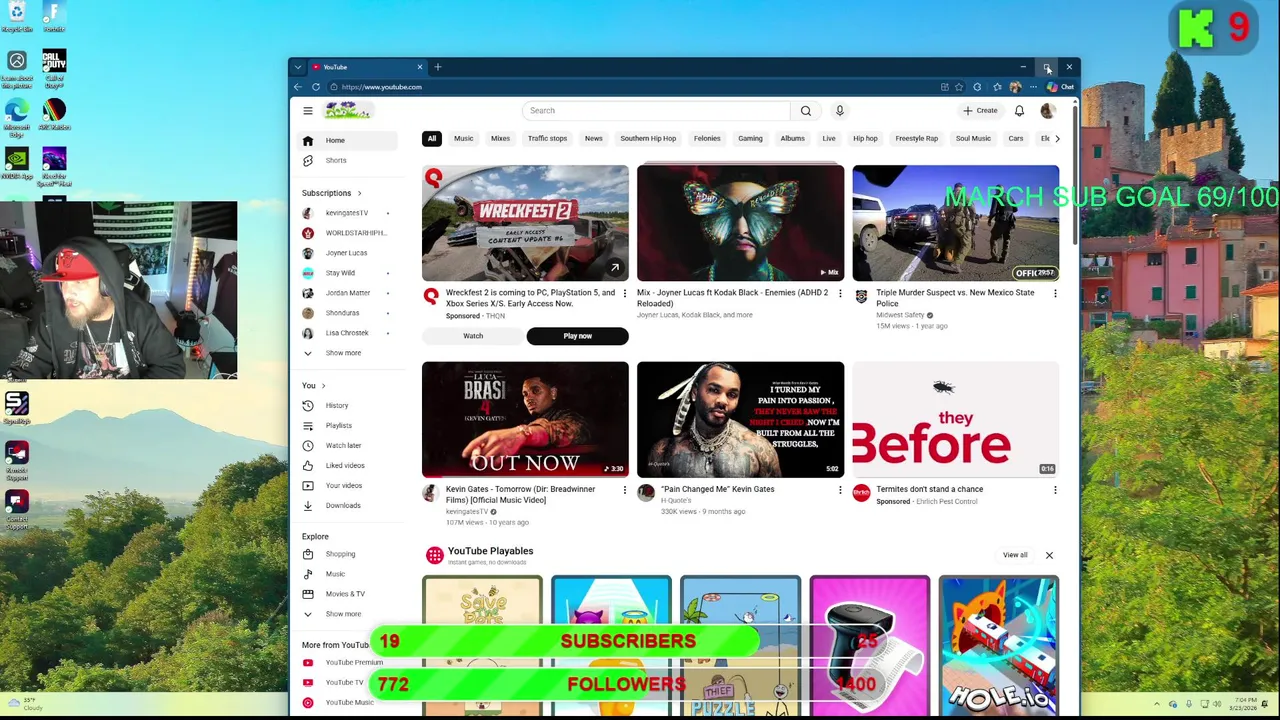Close the YouTube browser tab
1280x720 pixels.
point(420,67)
